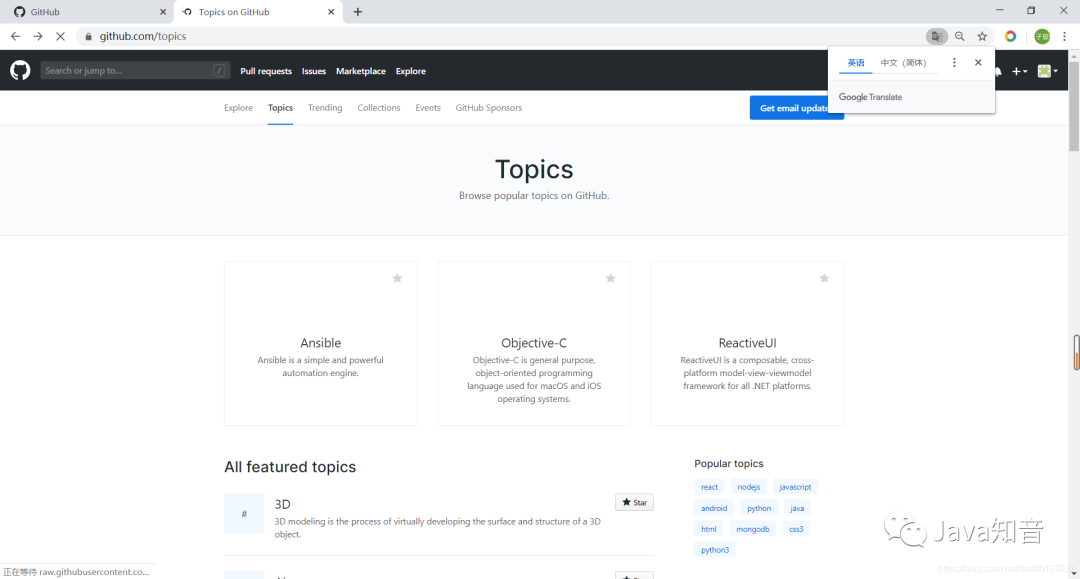1080x579 pixels.
Task: Open Translate popup options menu
Action: tap(954, 62)
